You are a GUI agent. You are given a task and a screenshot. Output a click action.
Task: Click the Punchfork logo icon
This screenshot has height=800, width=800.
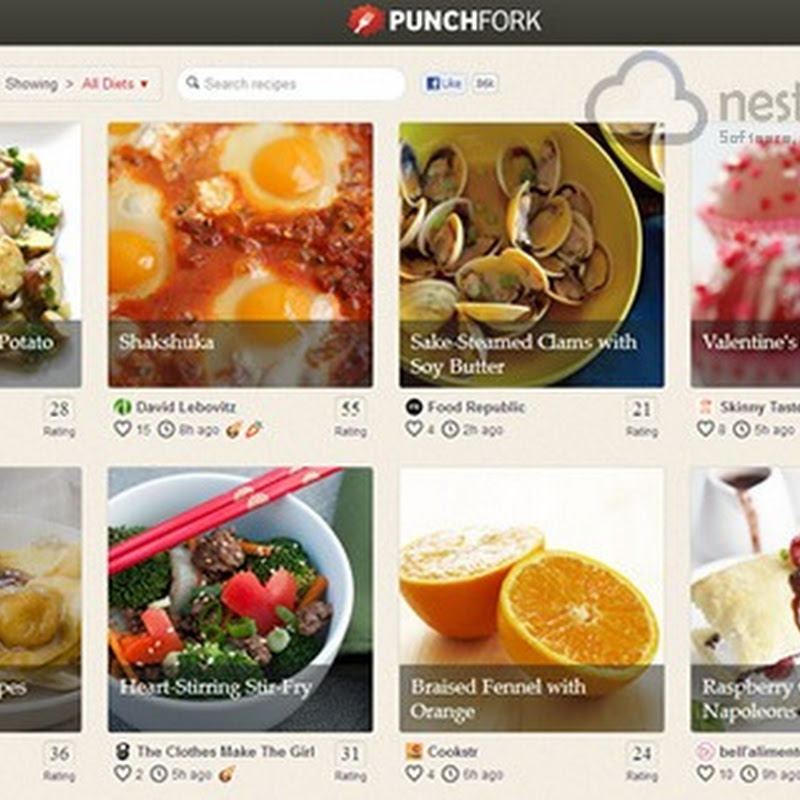click(365, 20)
